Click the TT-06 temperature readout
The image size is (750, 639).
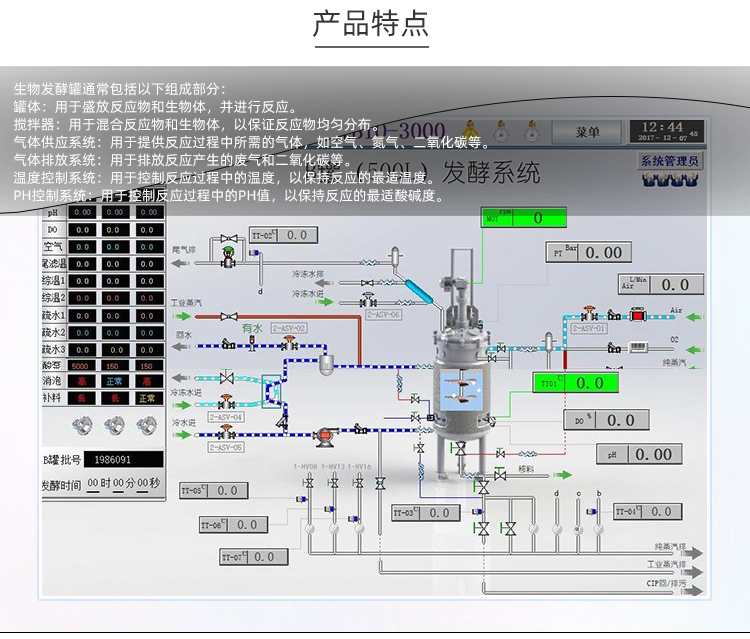(233, 525)
